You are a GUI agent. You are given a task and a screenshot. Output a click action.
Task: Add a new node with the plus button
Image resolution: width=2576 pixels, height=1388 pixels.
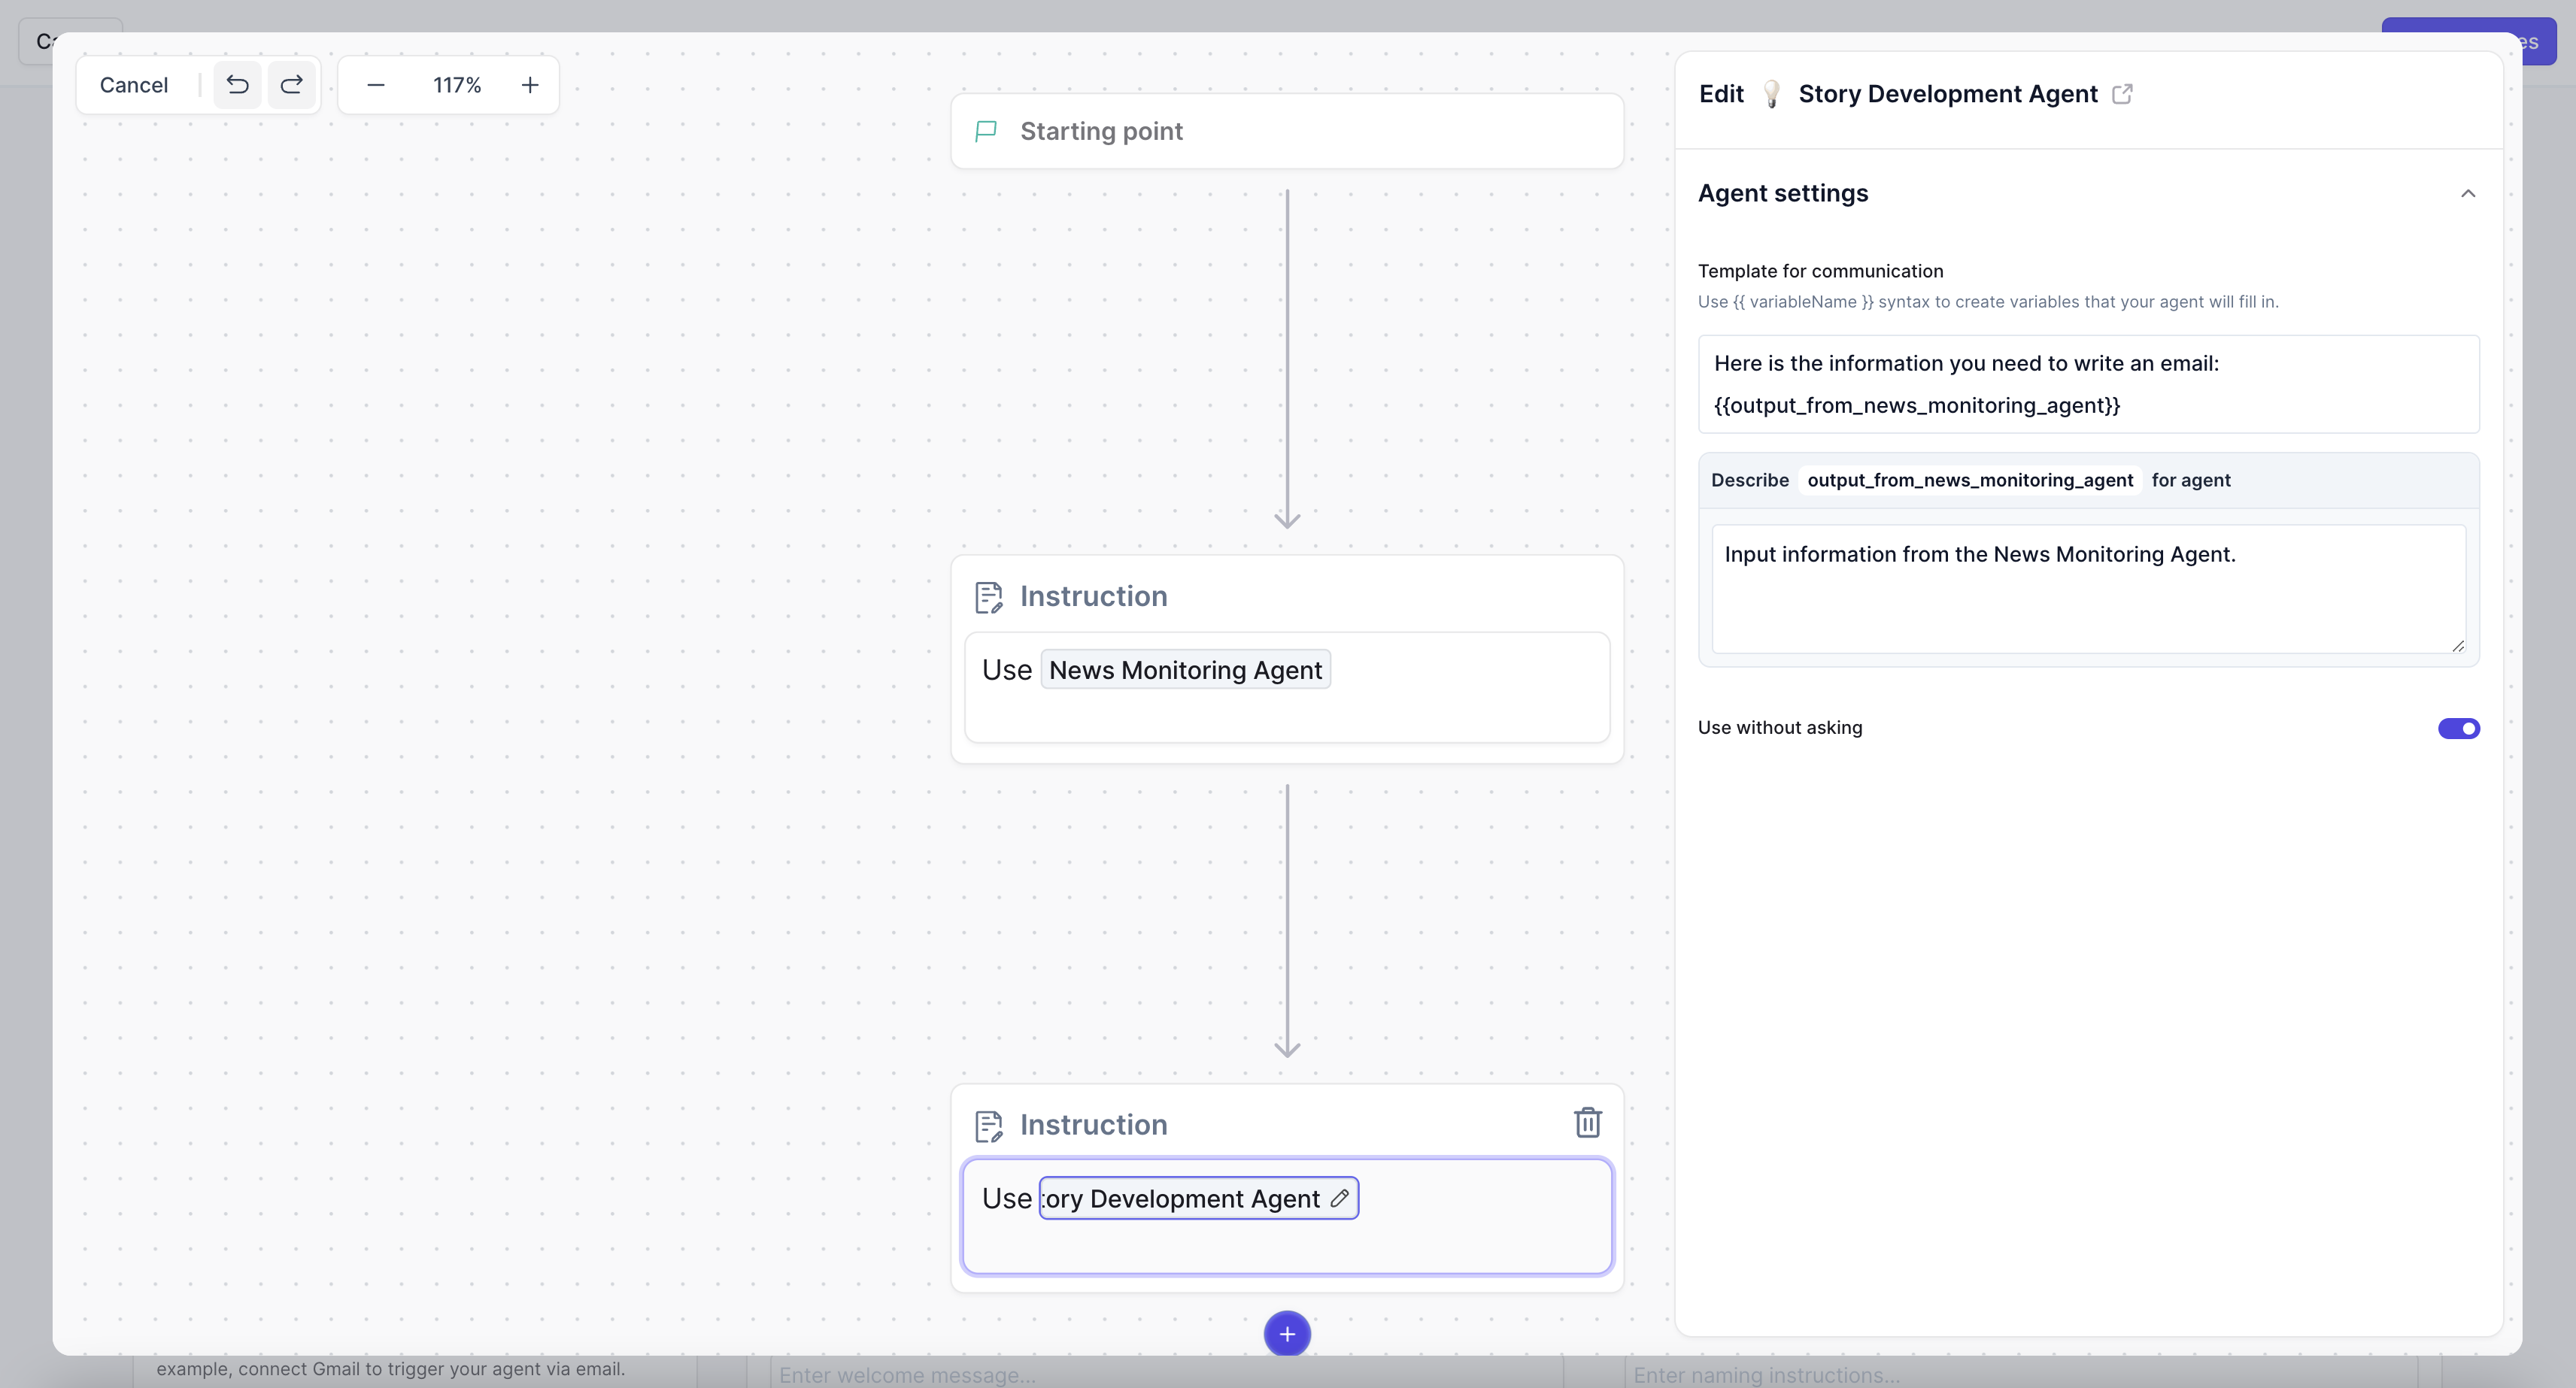pos(1287,1334)
